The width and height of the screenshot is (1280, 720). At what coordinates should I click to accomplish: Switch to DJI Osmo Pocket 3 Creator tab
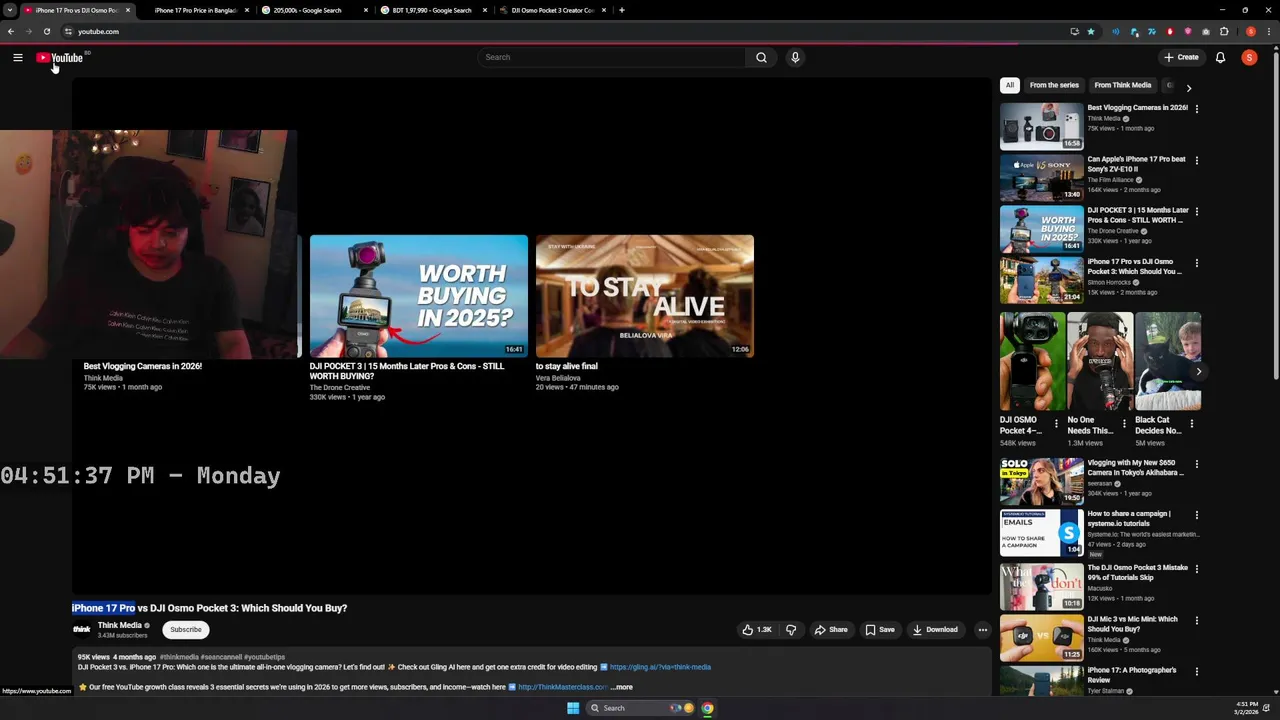(553, 10)
